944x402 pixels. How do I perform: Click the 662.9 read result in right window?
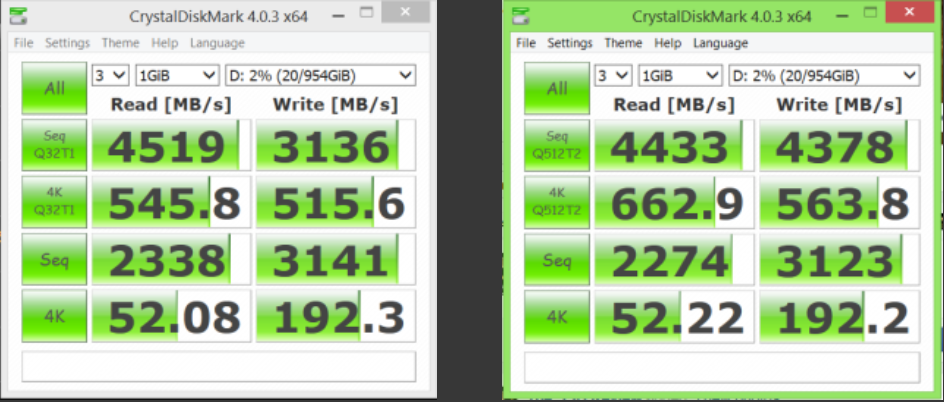click(674, 202)
